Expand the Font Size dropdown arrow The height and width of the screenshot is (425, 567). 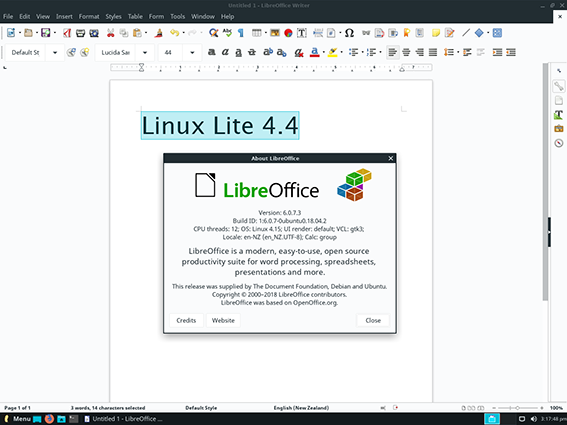click(x=192, y=52)
